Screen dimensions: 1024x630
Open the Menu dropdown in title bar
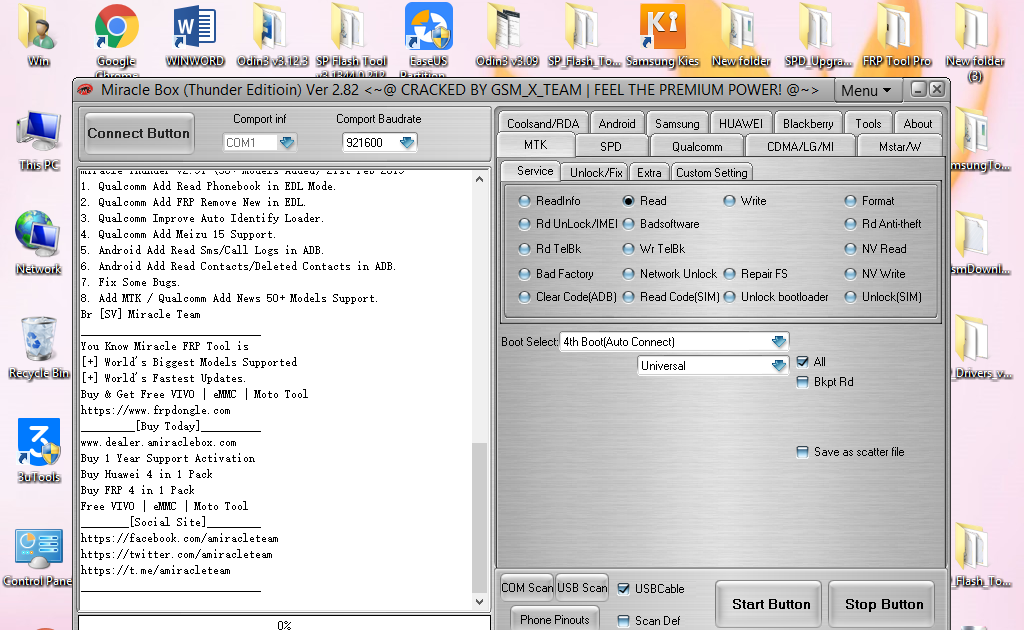866,91
